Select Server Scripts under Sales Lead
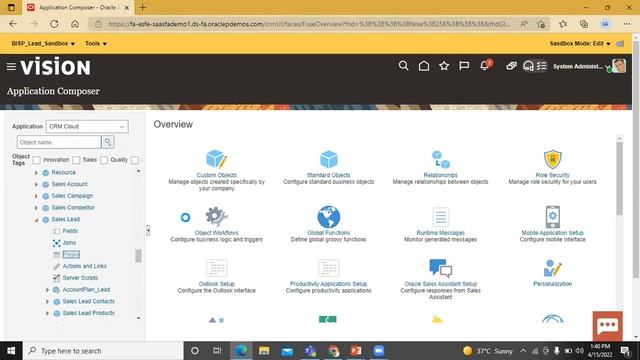This screenshot has width=640, height=360. click(80, 278)
